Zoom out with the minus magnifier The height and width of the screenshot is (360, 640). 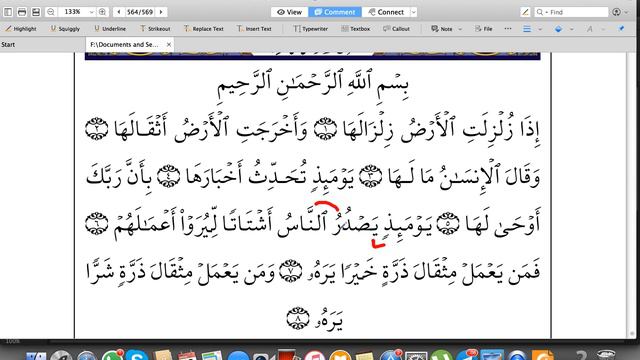point(51,12)
